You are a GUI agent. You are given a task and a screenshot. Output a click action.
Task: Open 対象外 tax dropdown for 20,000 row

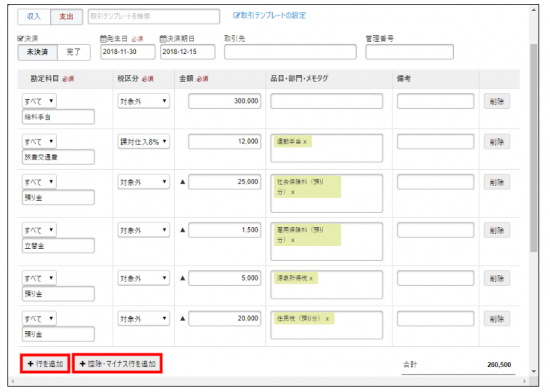[x=143, y=319]
